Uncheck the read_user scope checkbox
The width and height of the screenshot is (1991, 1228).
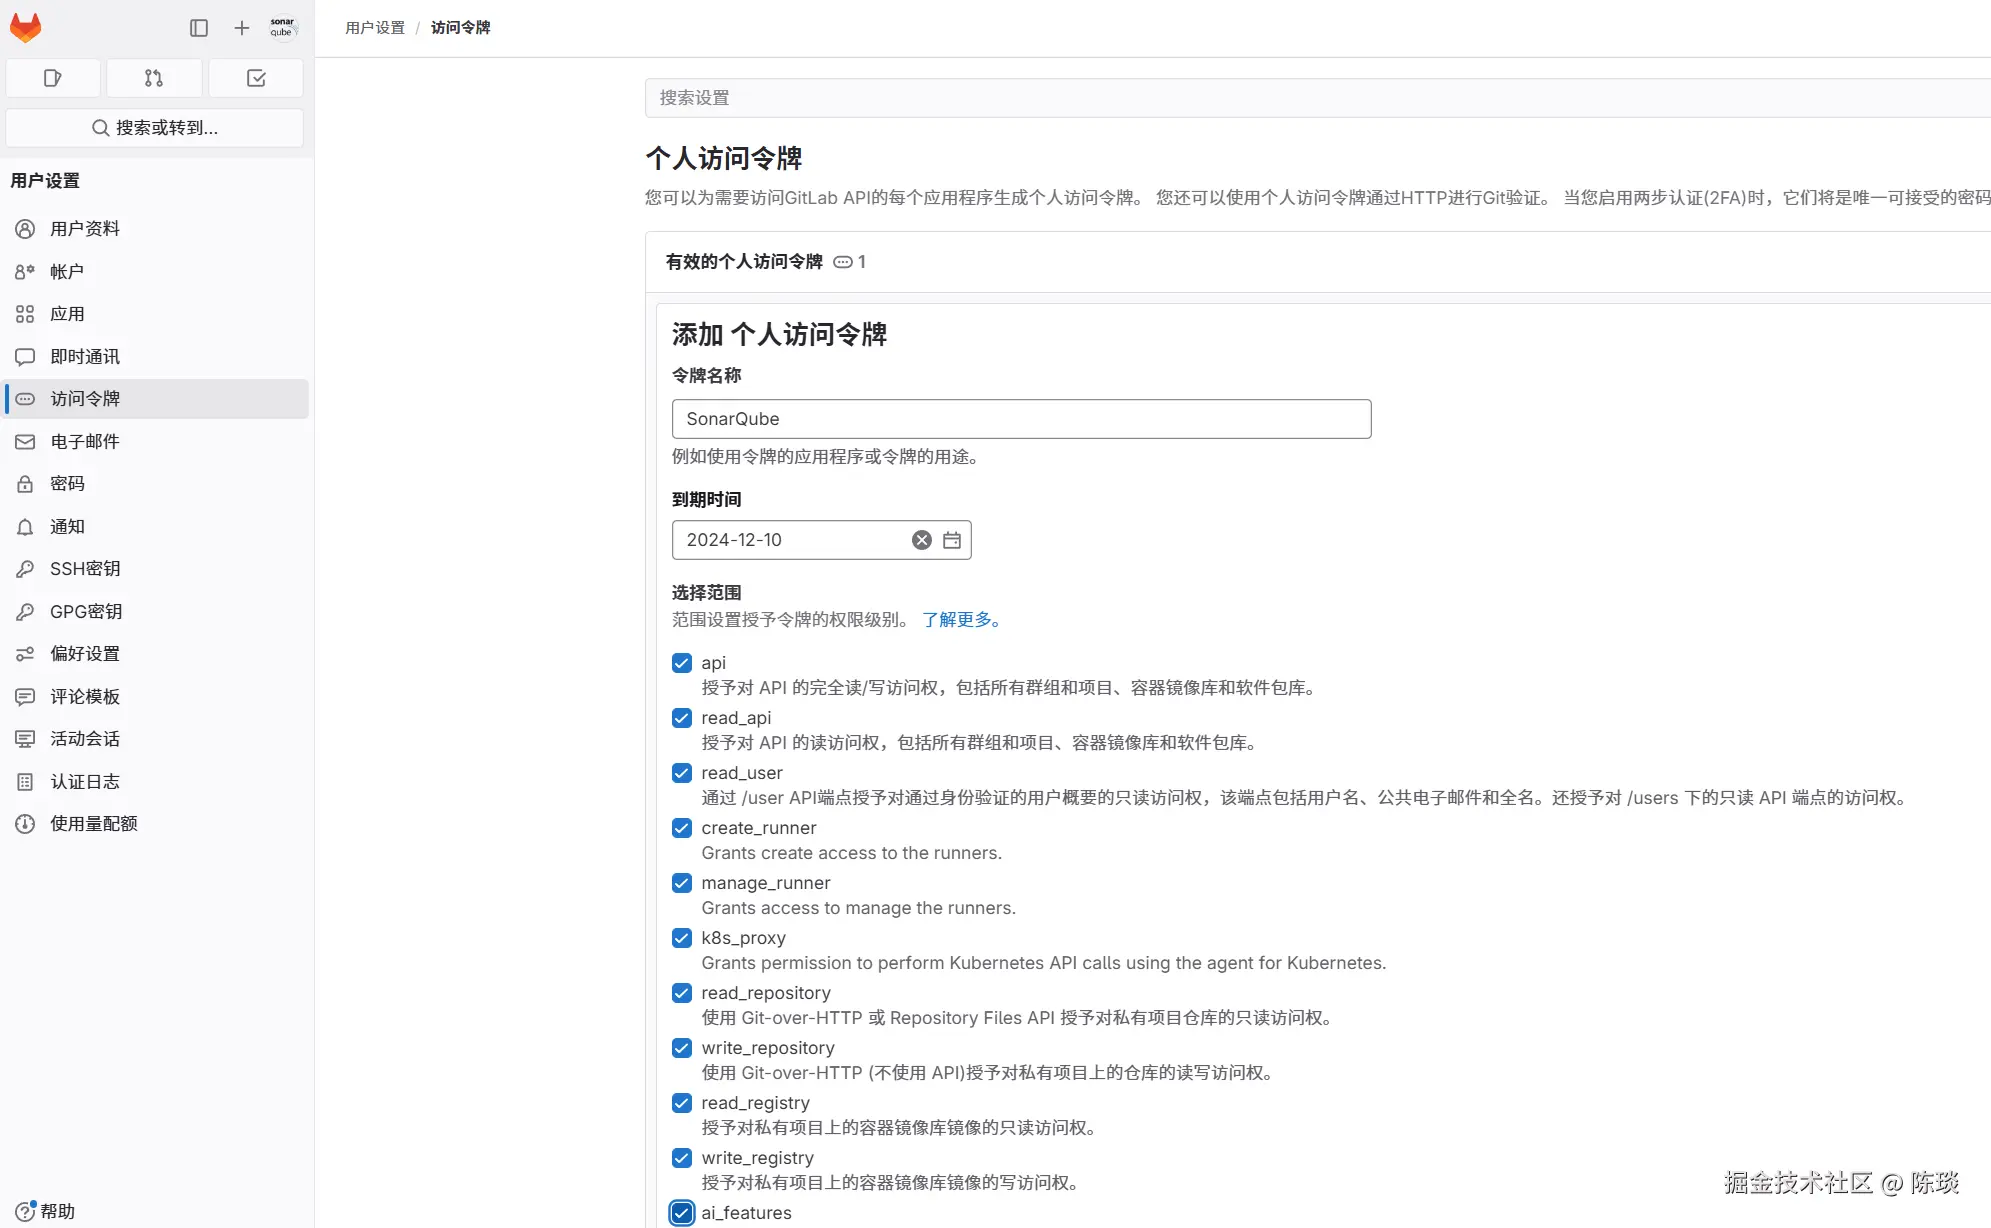click(682, 773)
